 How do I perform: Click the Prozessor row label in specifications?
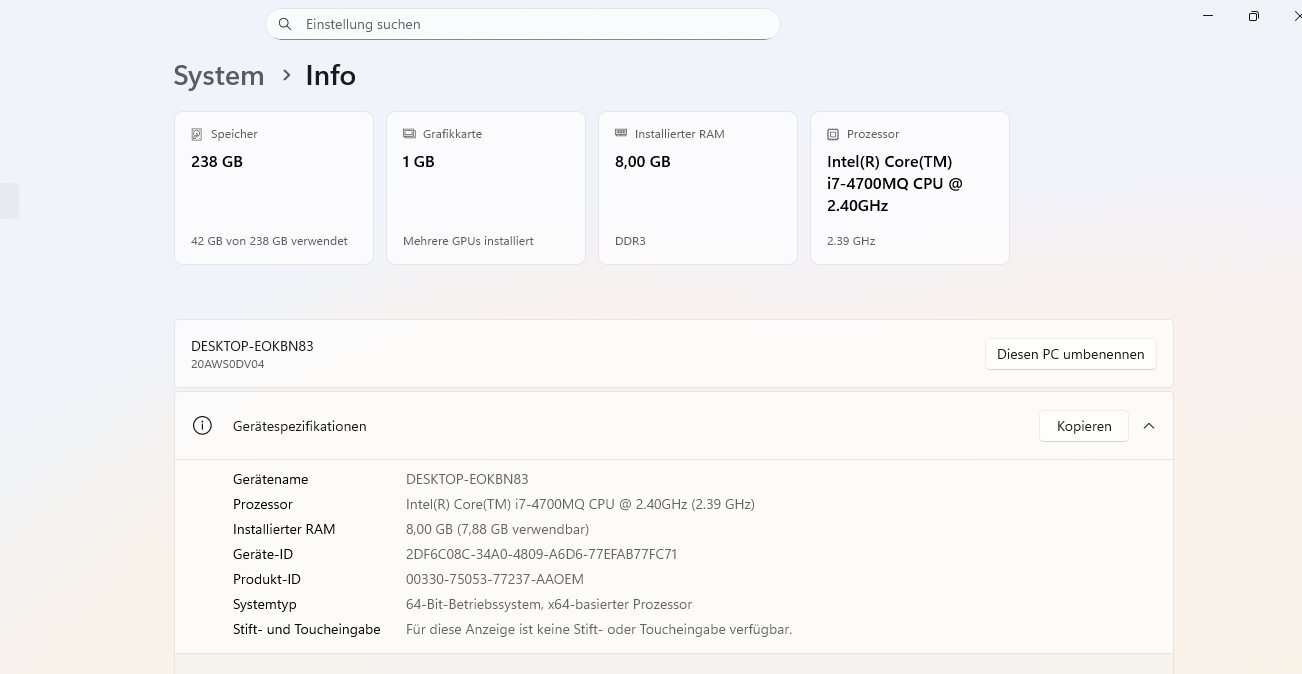[263, 504]
